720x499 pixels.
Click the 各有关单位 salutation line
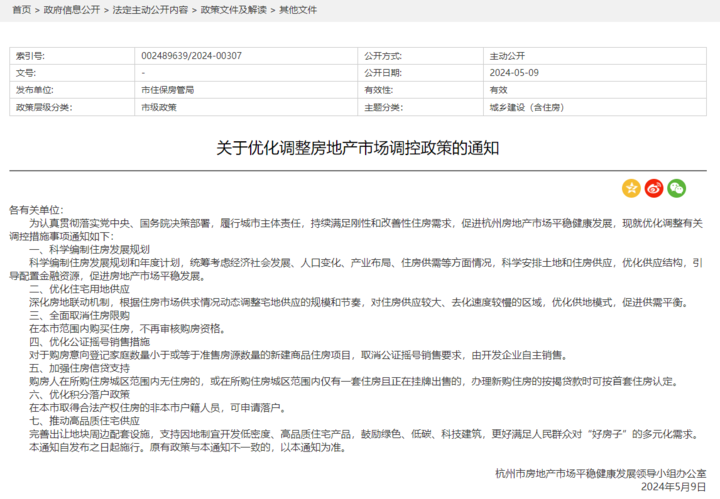point(37,210)
